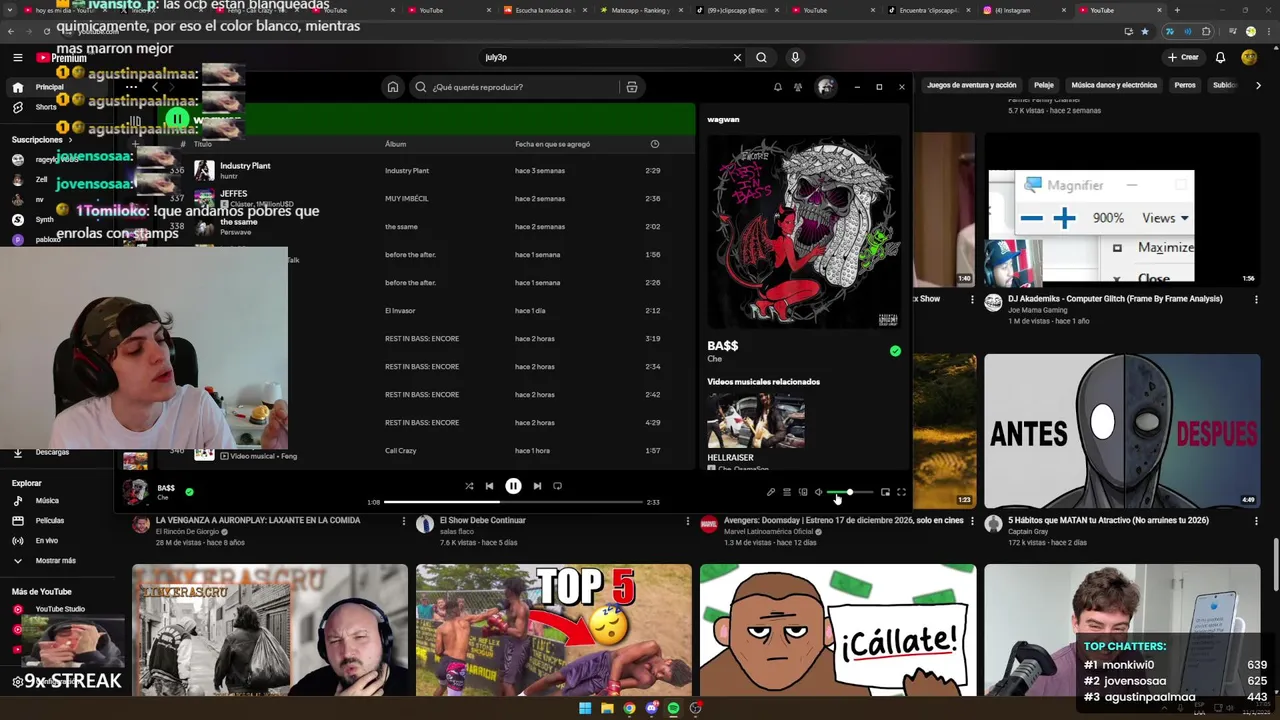Open Chrome three-dot menu
Screen dimensions: 1280x720
tap(1268, 31)
